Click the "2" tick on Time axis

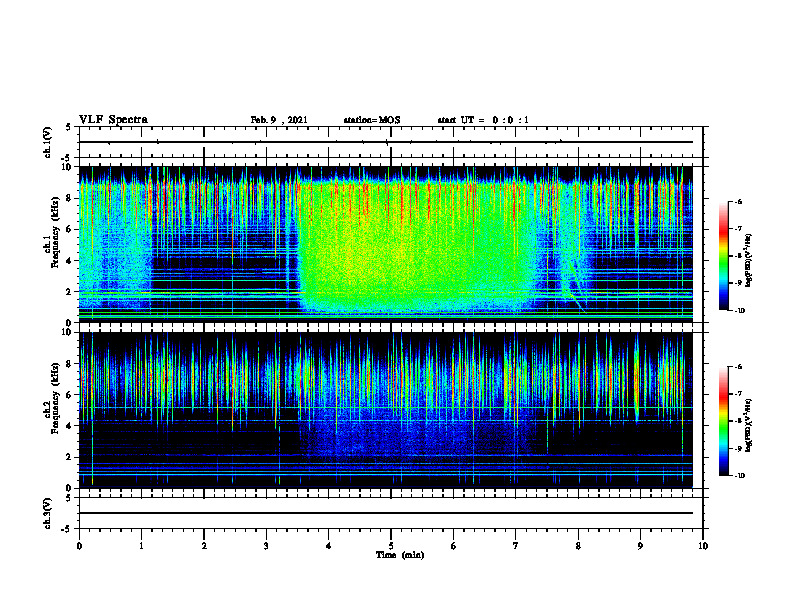pyautogui.click(x=204, y=546)
